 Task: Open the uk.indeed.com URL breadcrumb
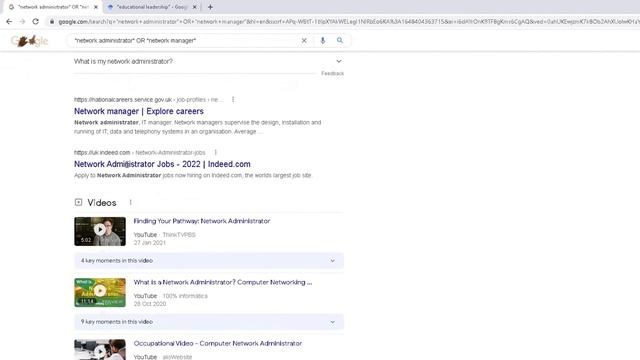[x=140, y=153]
